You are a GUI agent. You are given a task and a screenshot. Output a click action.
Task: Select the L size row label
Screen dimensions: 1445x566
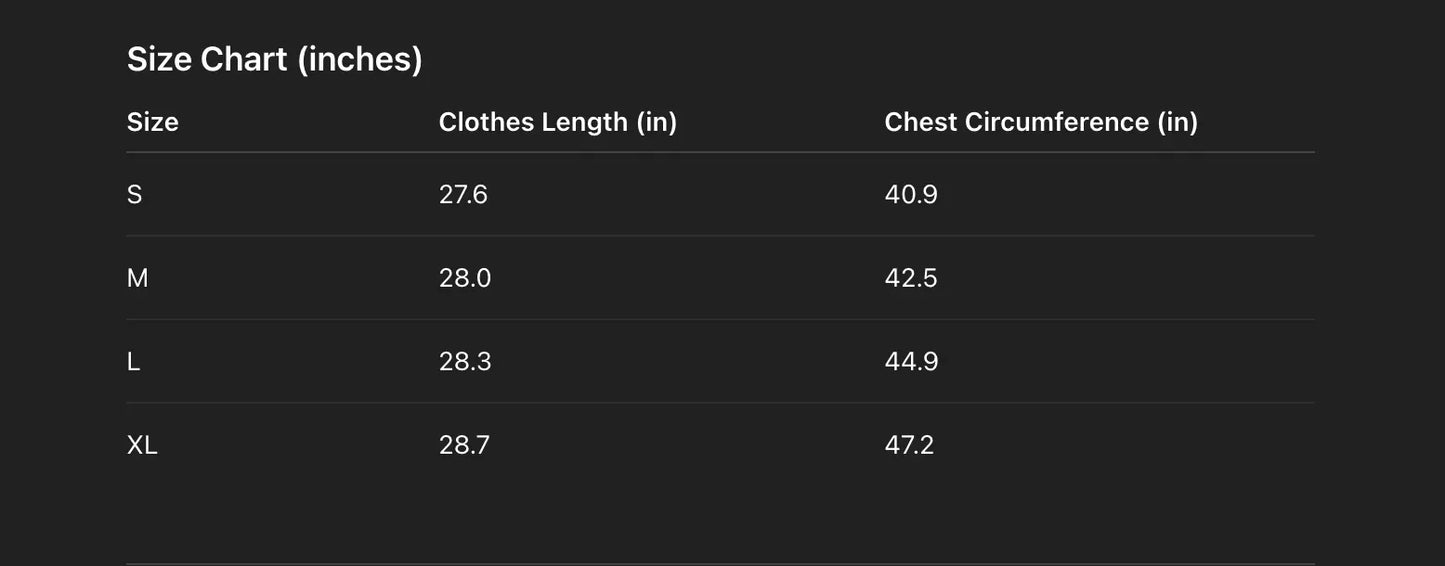[x=134, y=361]
